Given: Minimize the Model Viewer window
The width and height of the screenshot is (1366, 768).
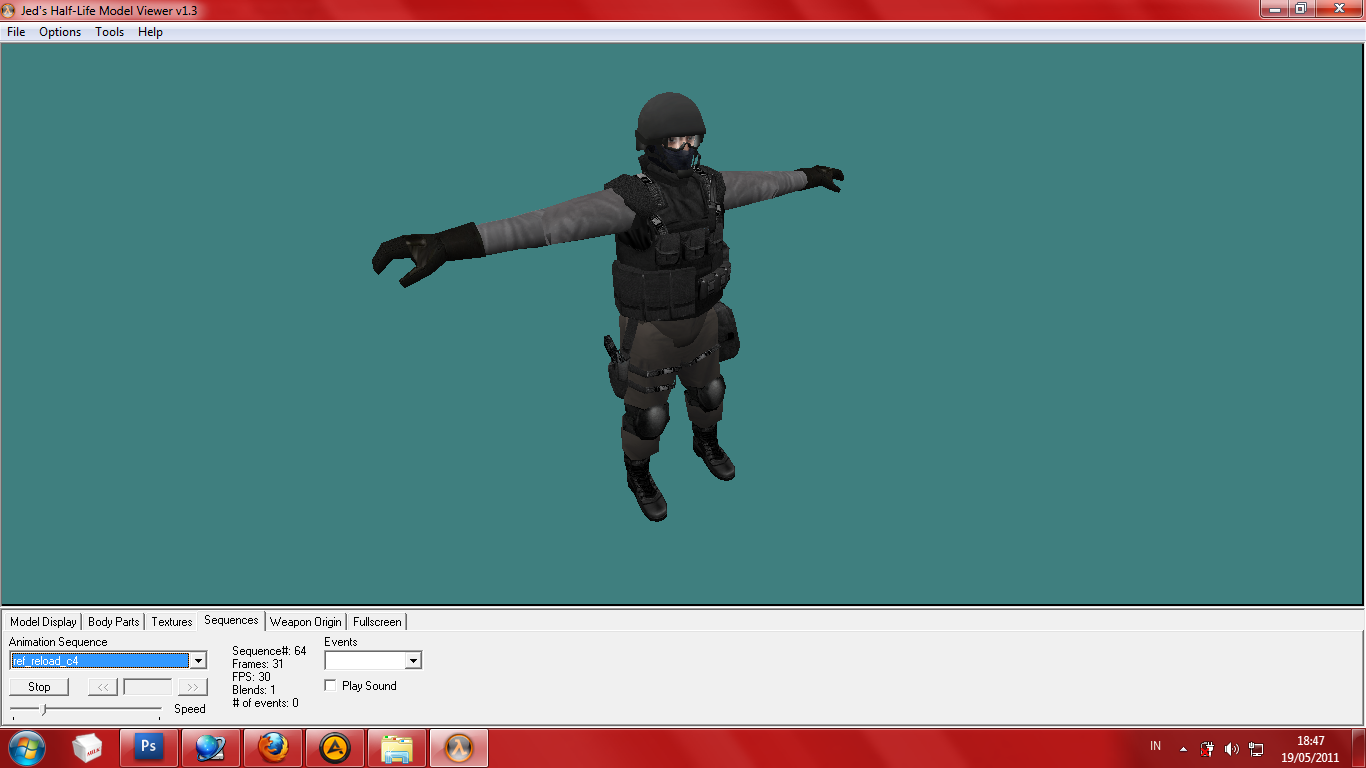Looking at the screenshot, I should coord(1273,9).
